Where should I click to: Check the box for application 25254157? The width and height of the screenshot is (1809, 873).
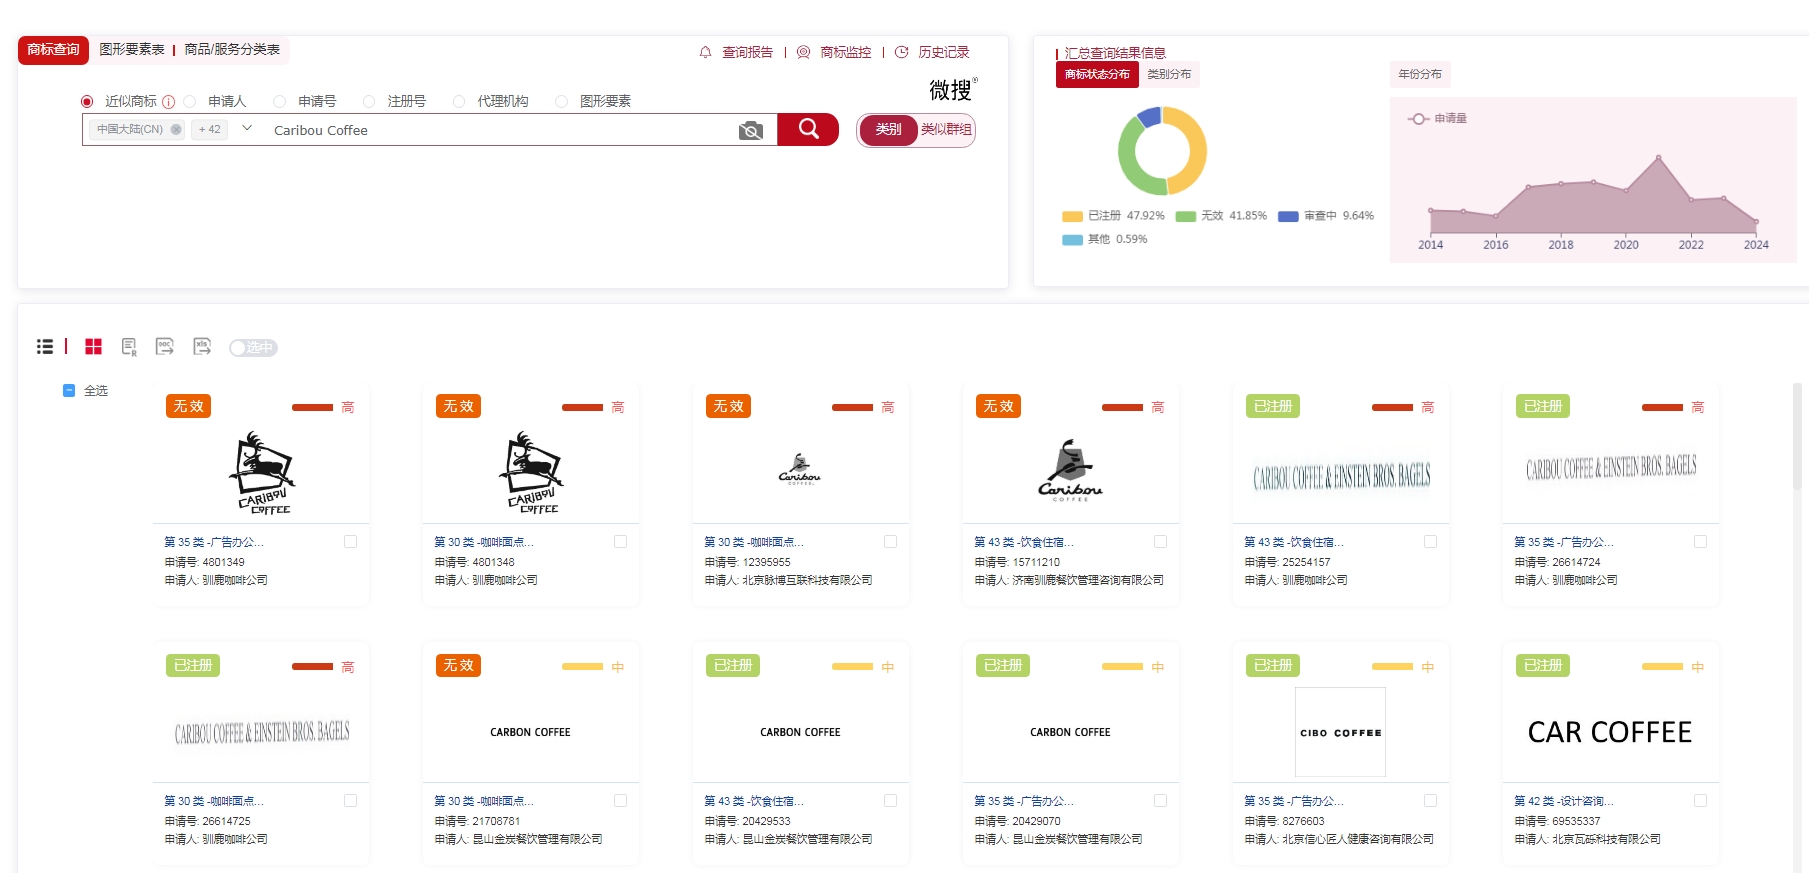(1430, 542)
